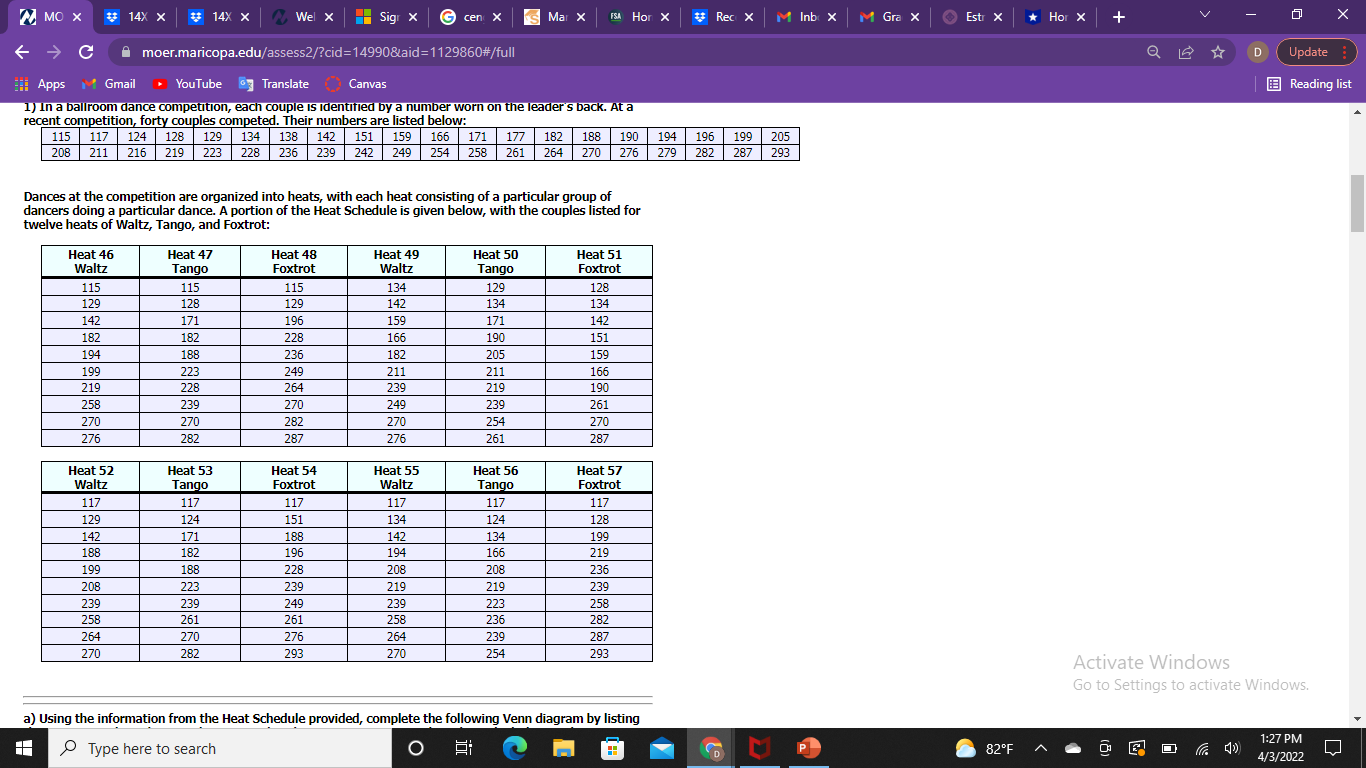Reload the page with the refresh icon
This screenshot has width=1366, height=768.
point(86,51)
